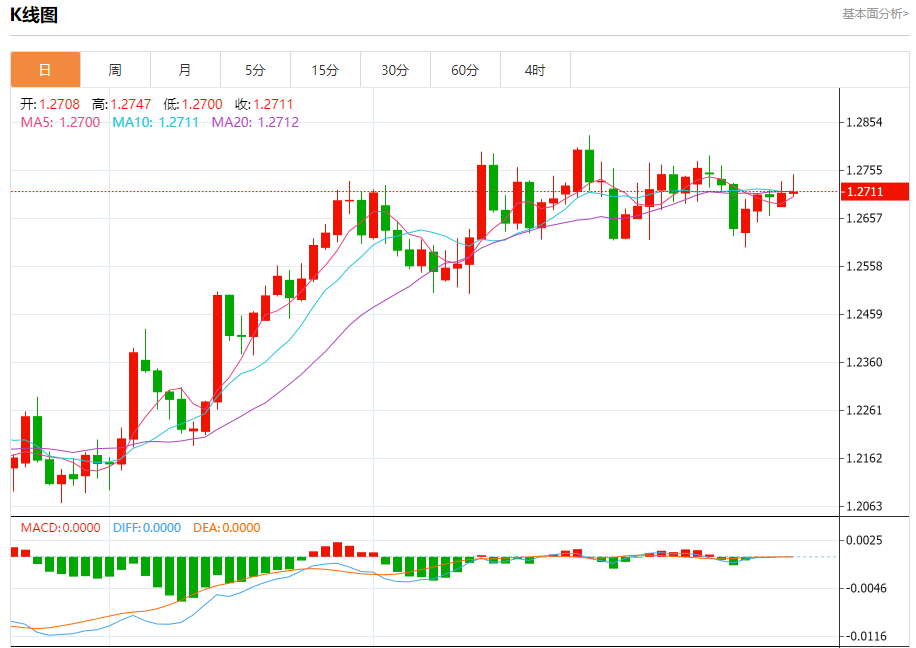Switch to the 周 weekly tab
The width and height of the screenshot is (916, 648).
[116, 70]
